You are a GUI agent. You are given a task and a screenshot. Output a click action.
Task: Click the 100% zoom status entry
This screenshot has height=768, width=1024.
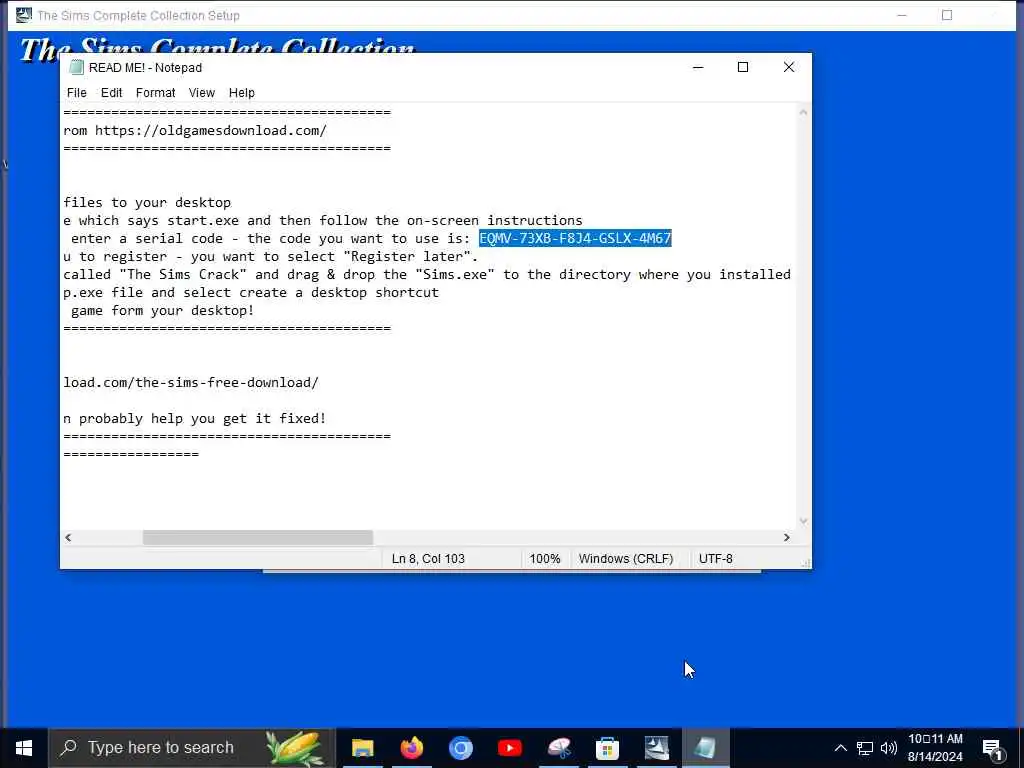545,559
